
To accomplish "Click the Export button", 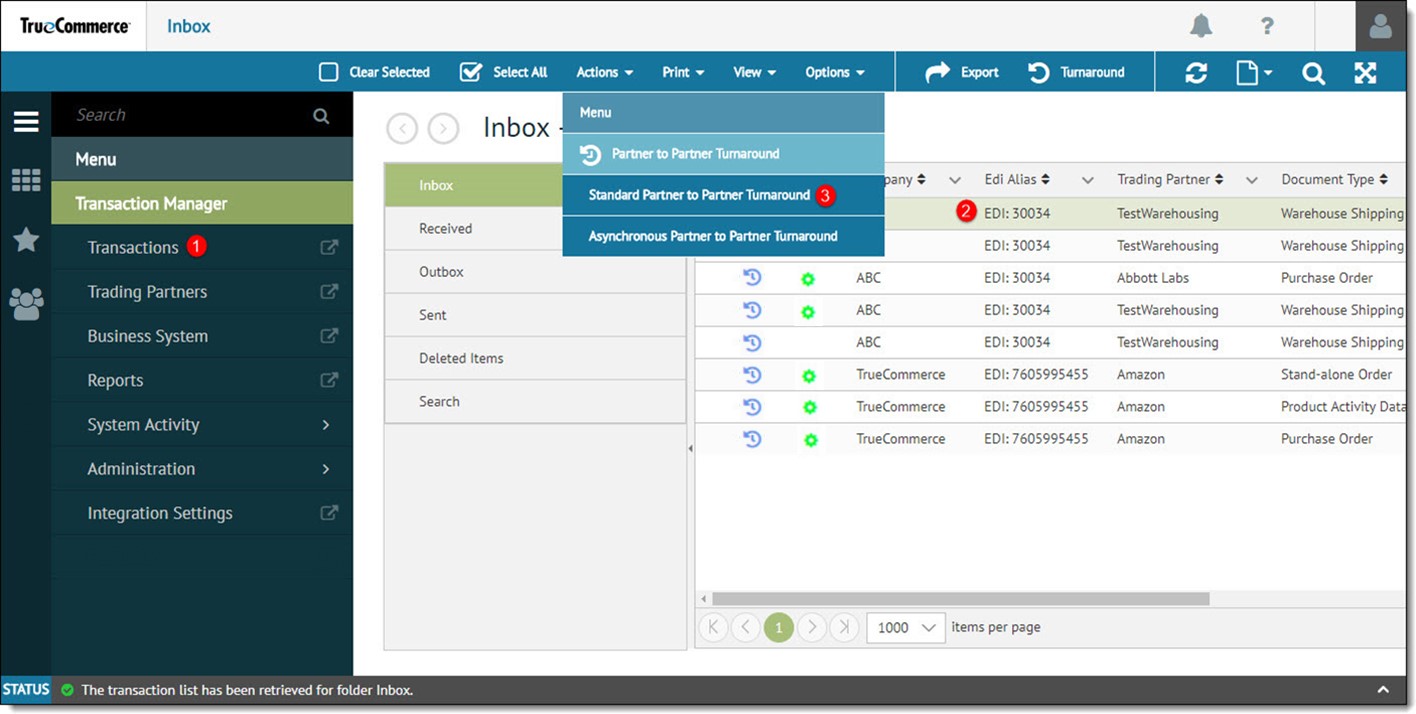I will pos(962,72).
